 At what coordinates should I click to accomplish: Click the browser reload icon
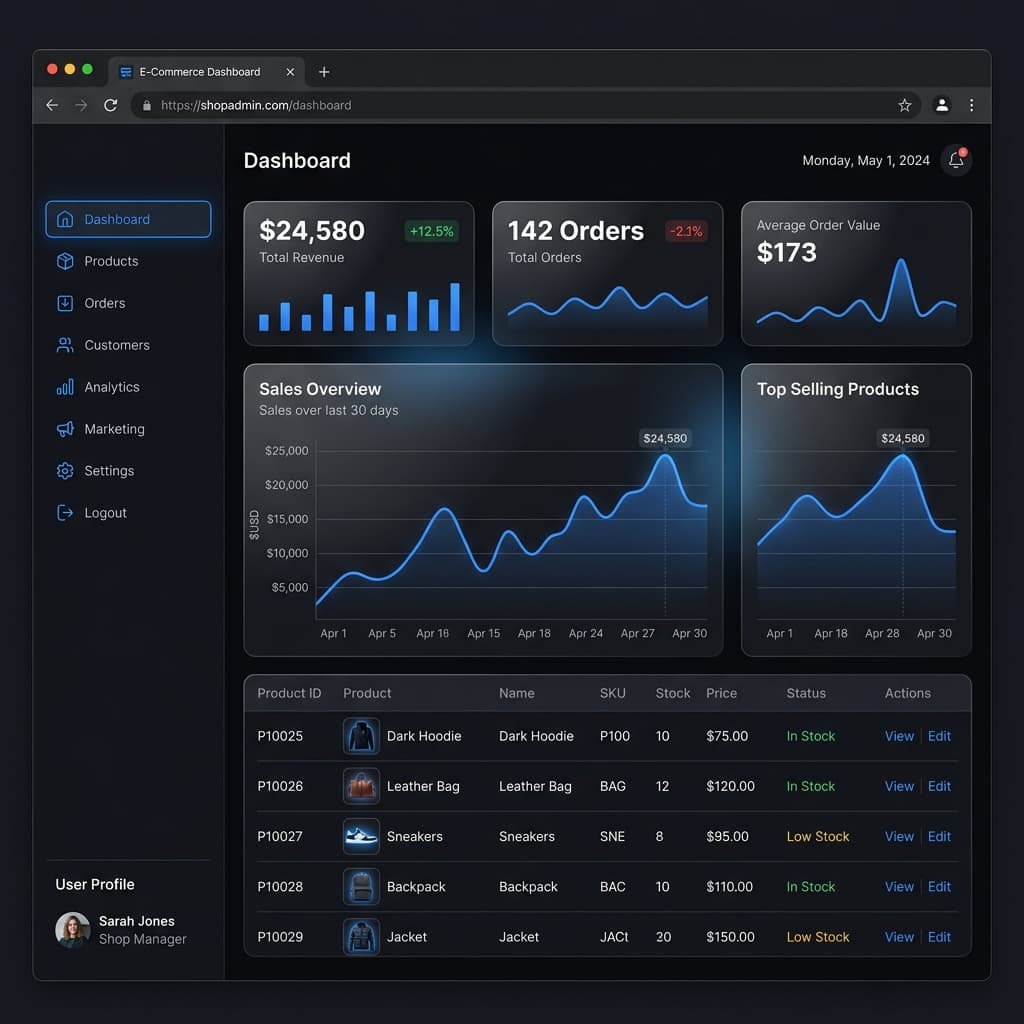(110, 105)
